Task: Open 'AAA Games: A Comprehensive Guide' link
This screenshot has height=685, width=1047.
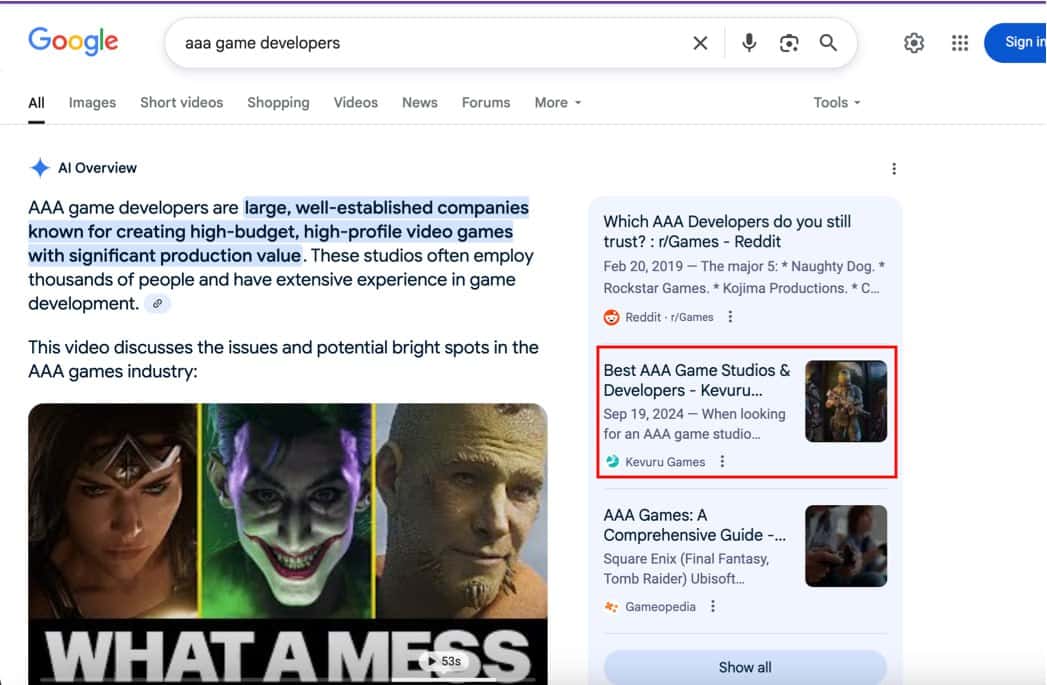Action: (694, 525)
